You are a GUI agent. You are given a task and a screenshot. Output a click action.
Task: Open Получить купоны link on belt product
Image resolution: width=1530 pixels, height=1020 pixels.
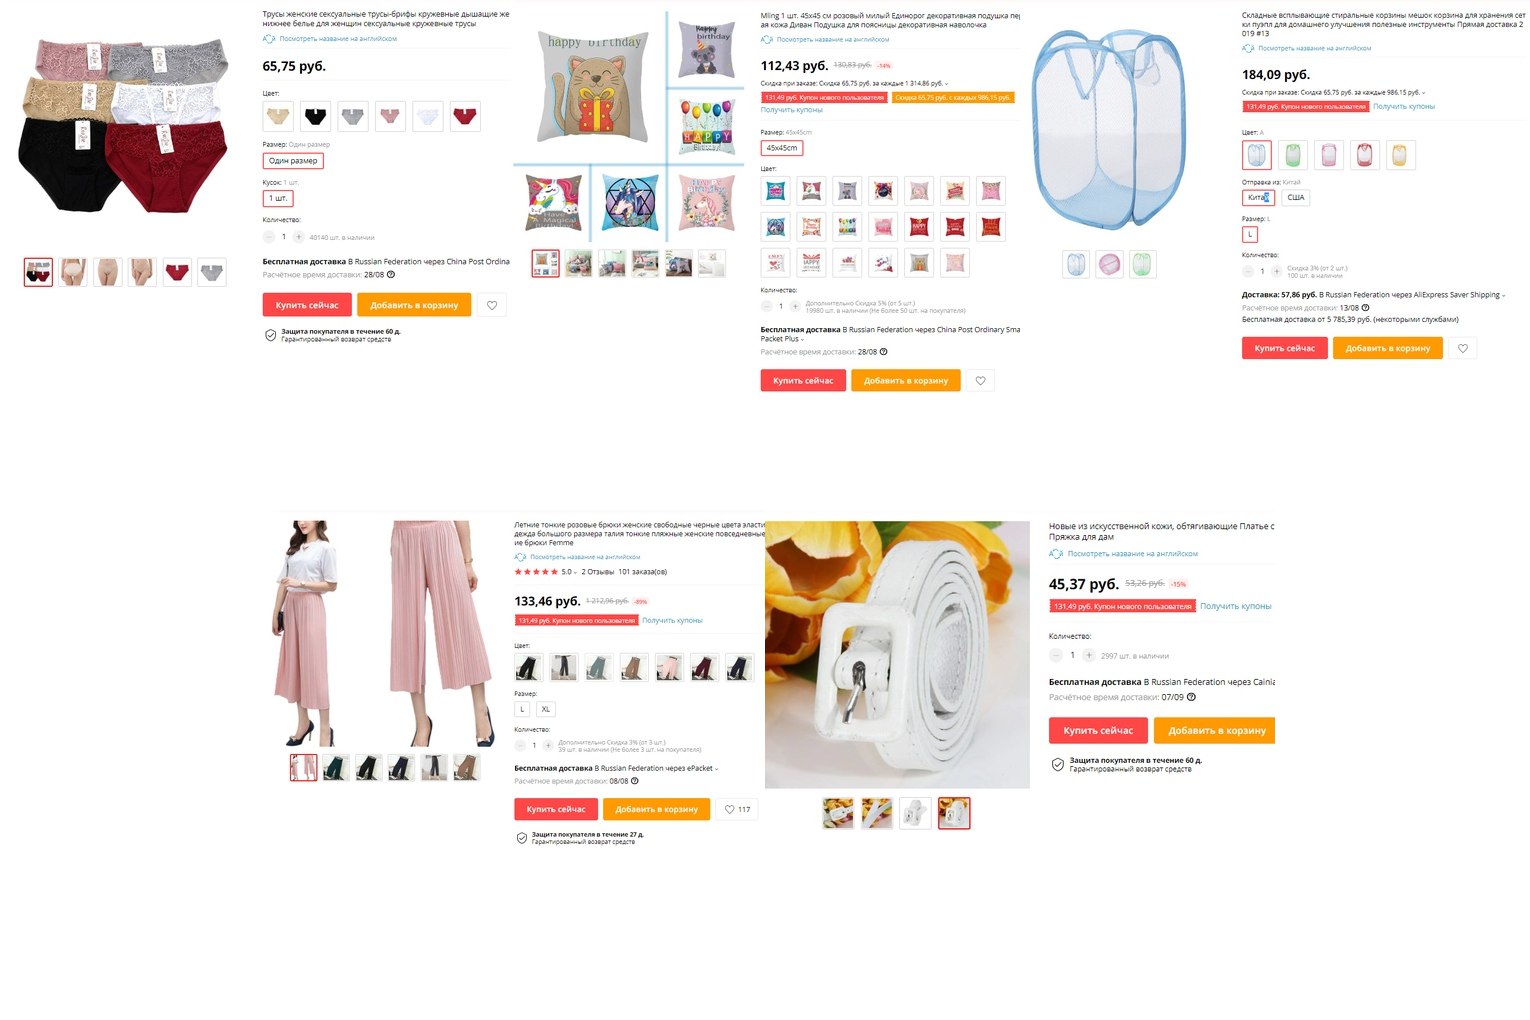pyautogui.click(x=1236, y=606)
